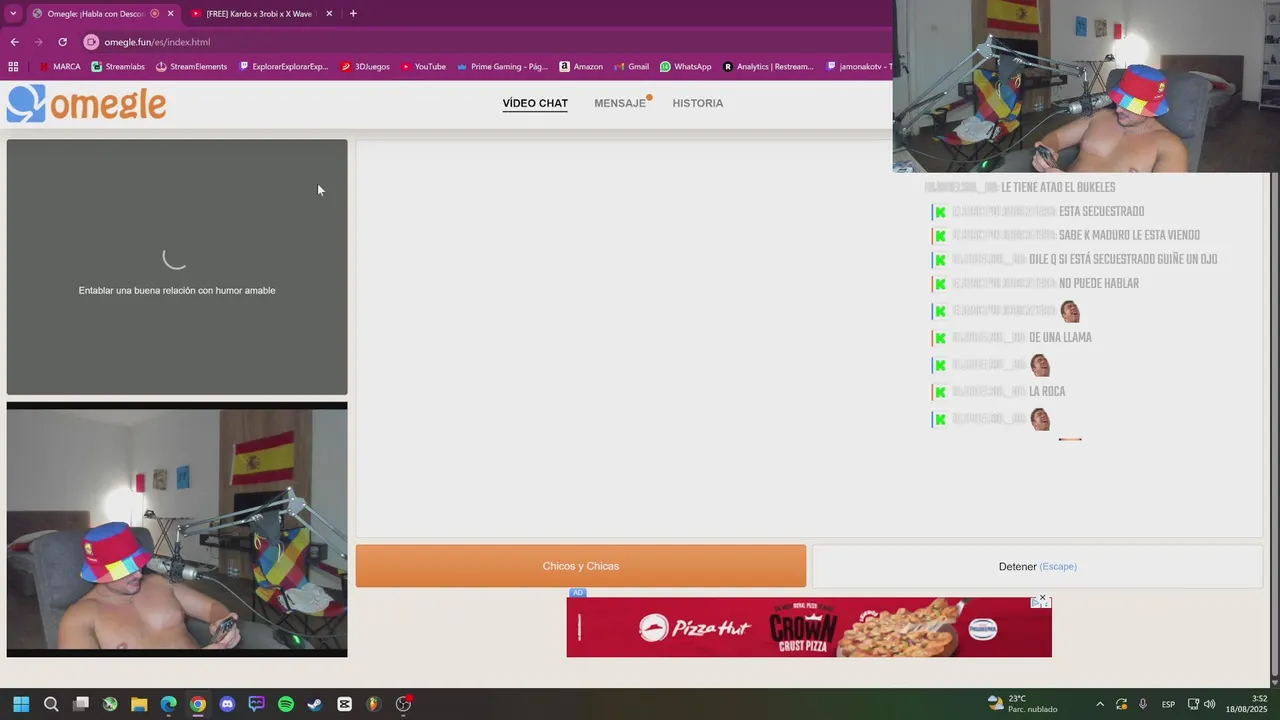Open CapCut from the taskbar
This screenshot has height=720, width=1280.
pyautogui.click(x=345, y=704)
